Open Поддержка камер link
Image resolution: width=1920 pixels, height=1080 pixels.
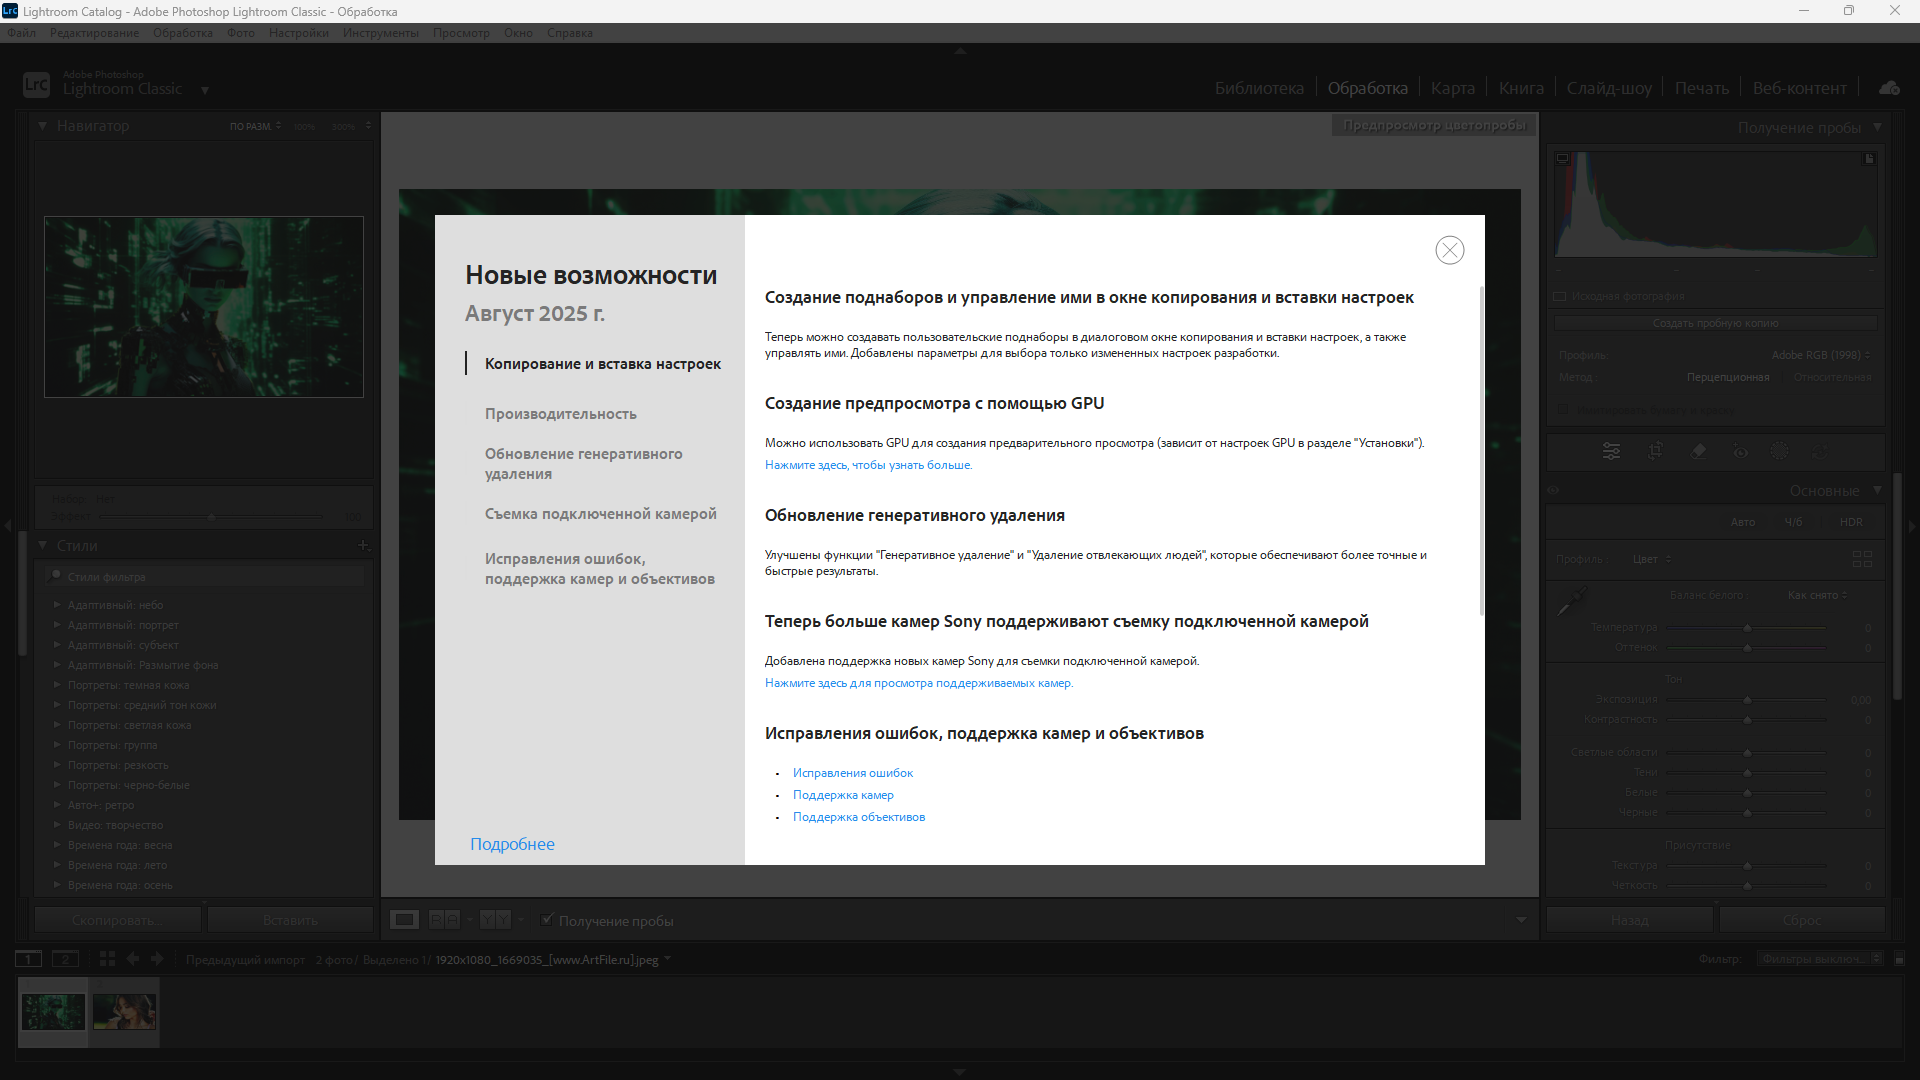point(843,795)
